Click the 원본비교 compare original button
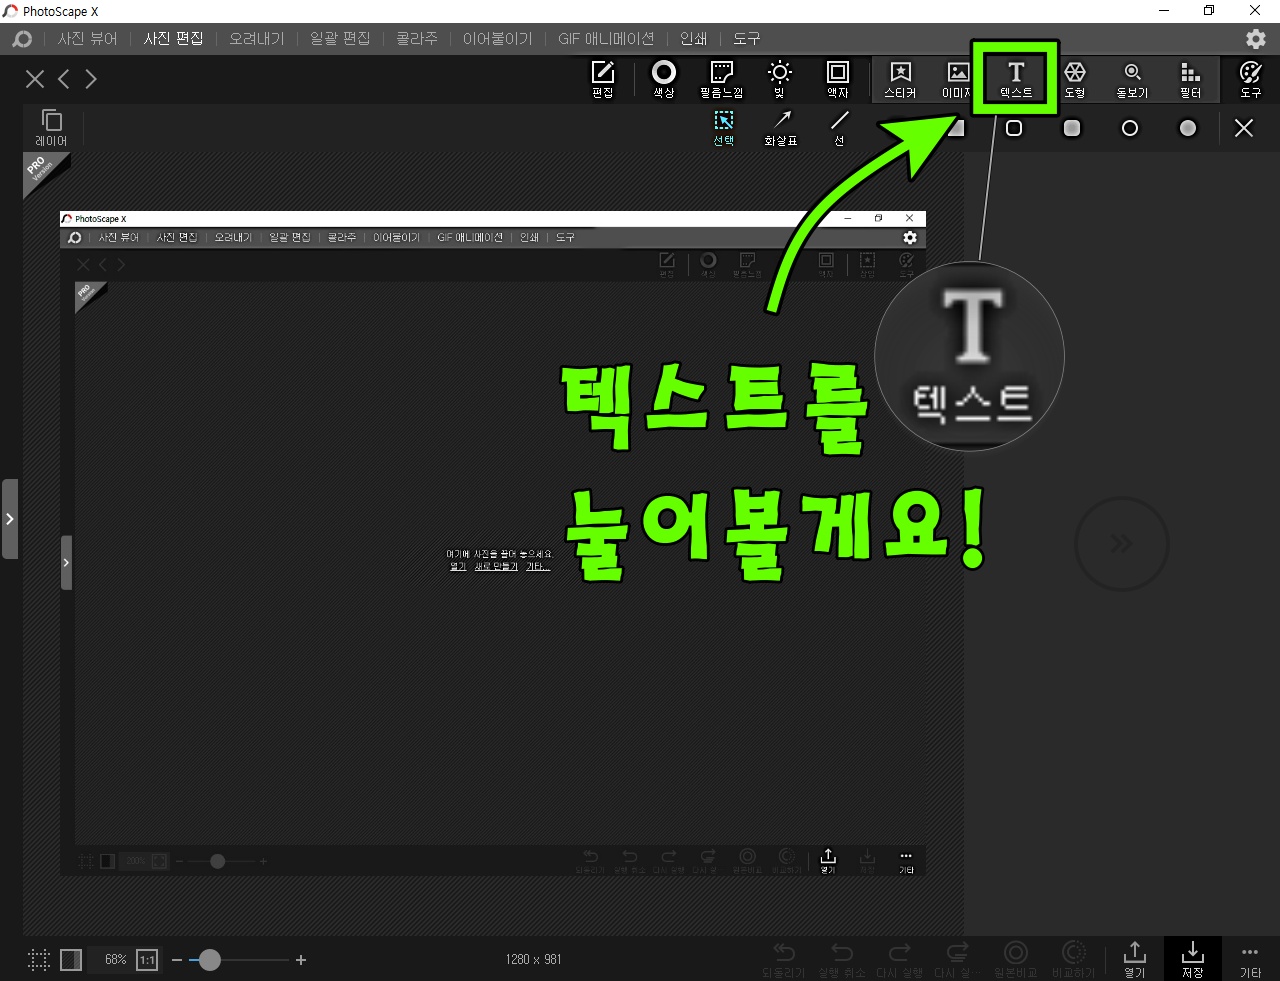 (x=1015, y=960)
